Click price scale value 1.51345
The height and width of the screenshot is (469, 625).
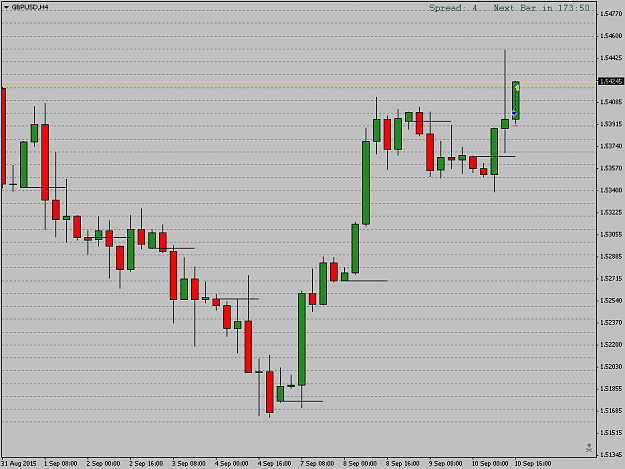tap(611, 455)
